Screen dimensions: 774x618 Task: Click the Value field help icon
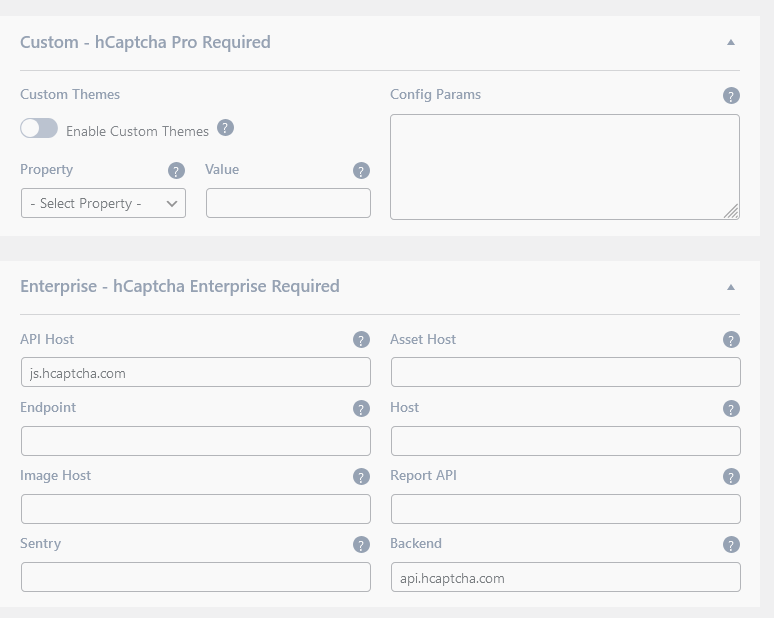(x=362, y=171)
